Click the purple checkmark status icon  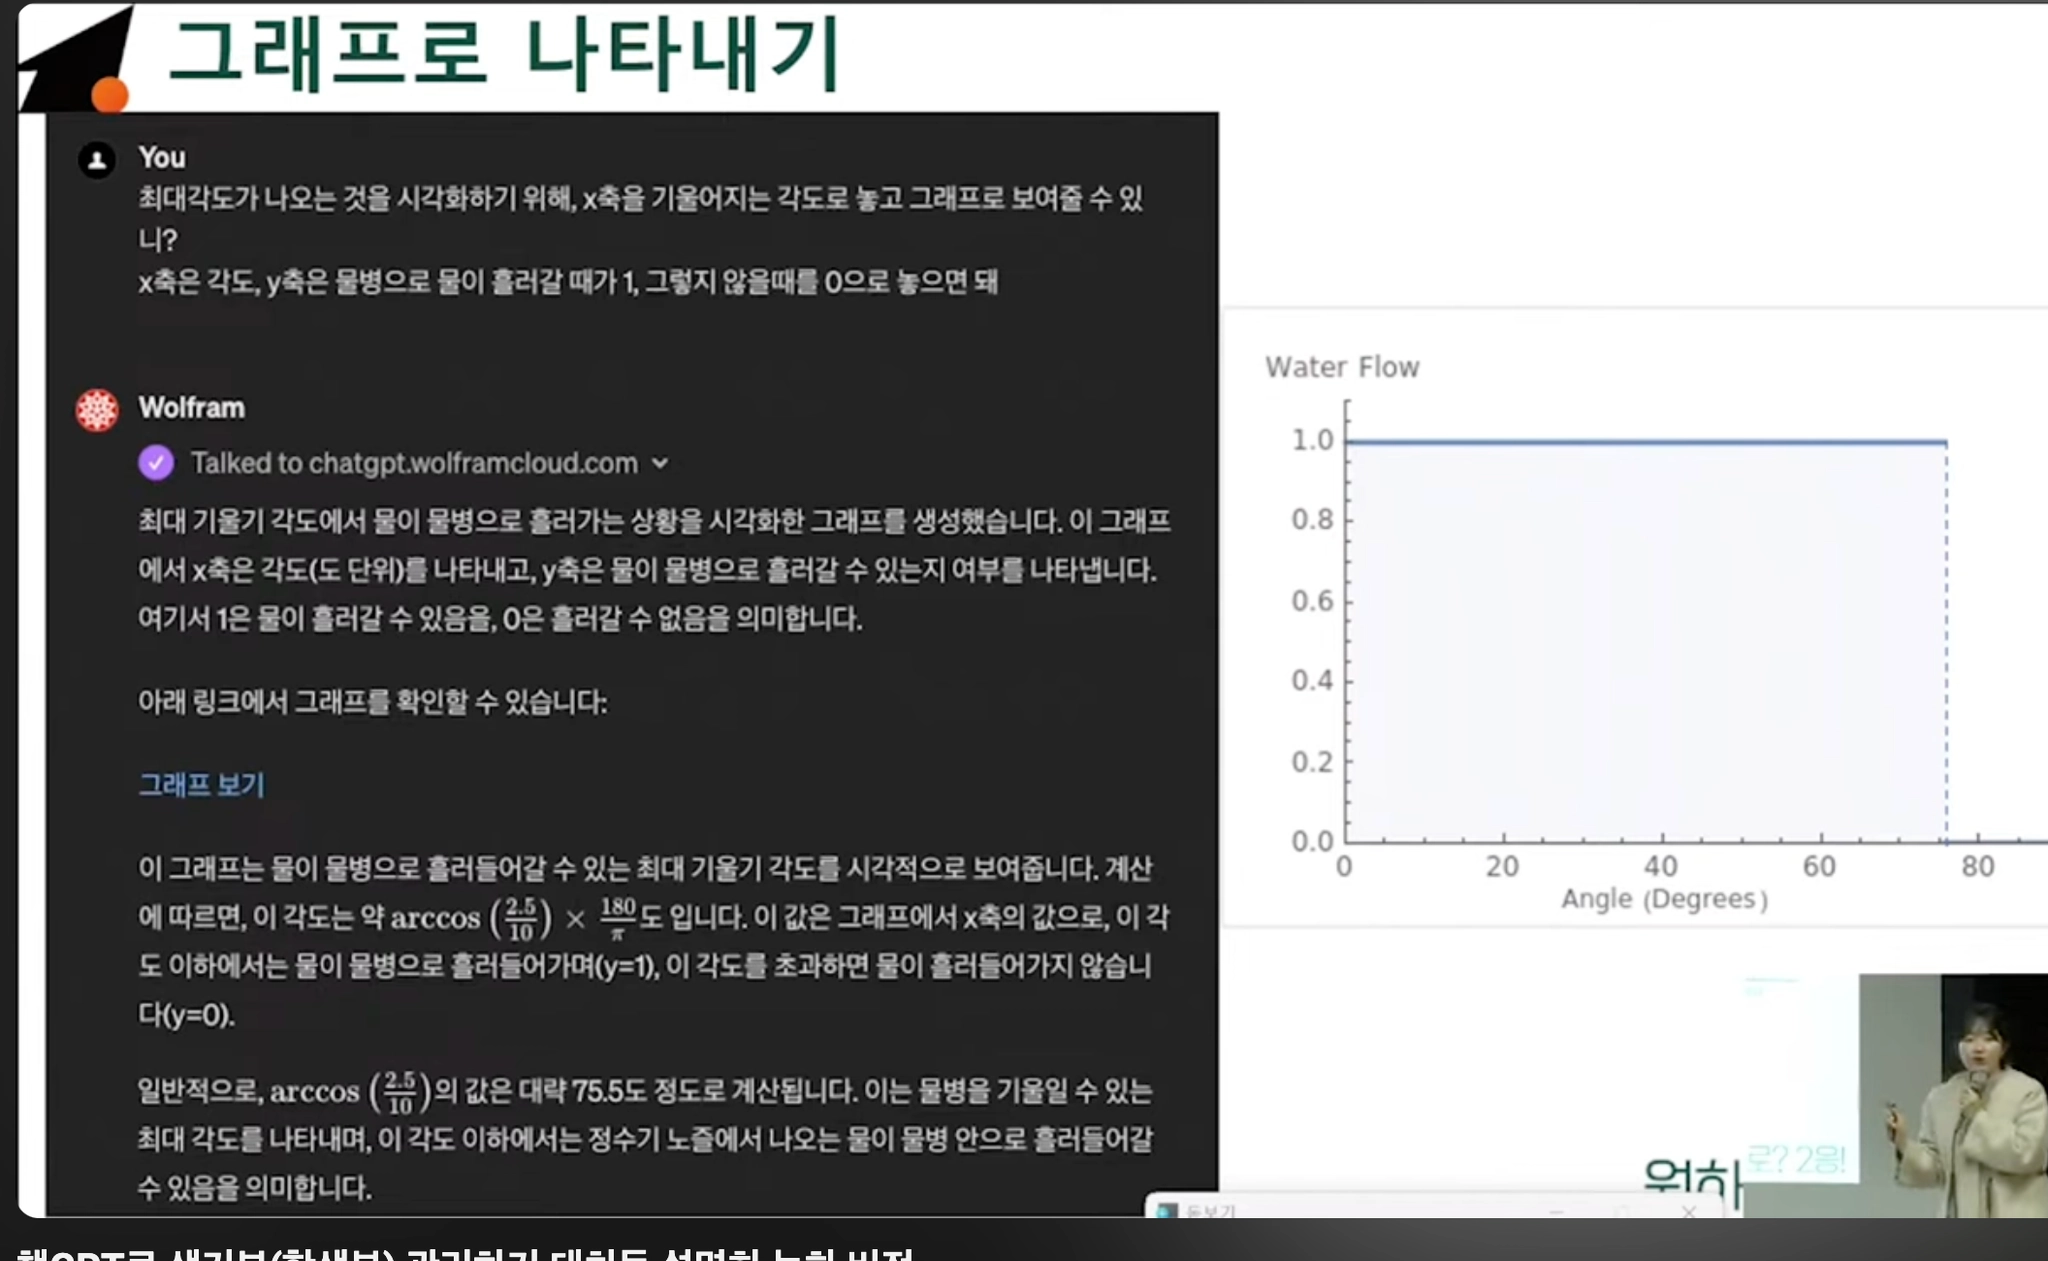[x=156, y=463]
